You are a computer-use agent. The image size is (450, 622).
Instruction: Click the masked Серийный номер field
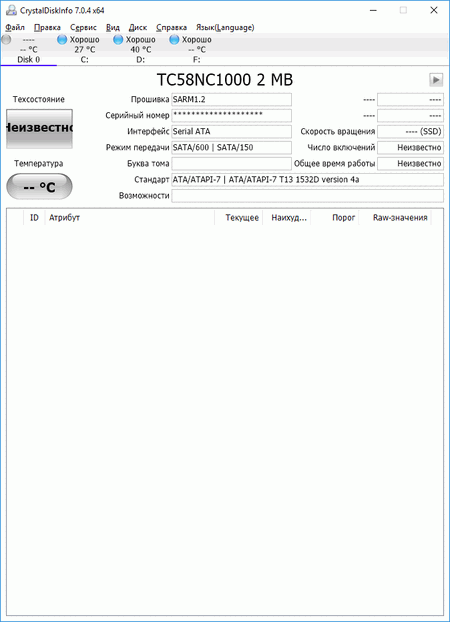click(231, 115)
